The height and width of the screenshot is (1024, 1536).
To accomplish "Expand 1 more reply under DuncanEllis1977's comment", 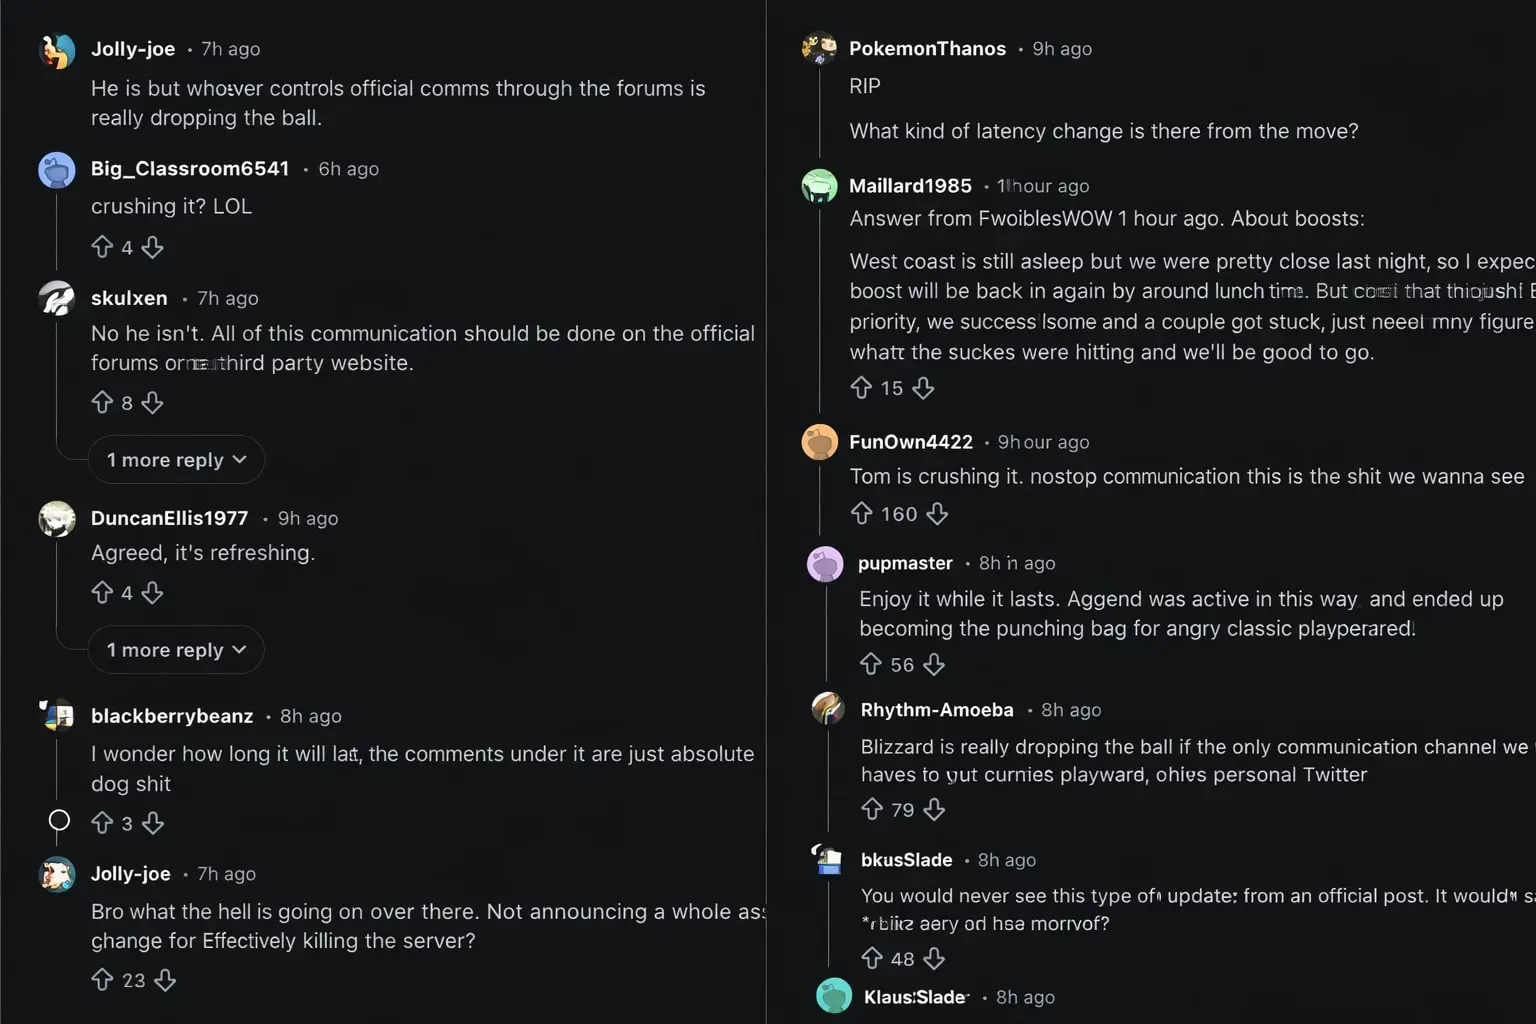I will 176,649.
